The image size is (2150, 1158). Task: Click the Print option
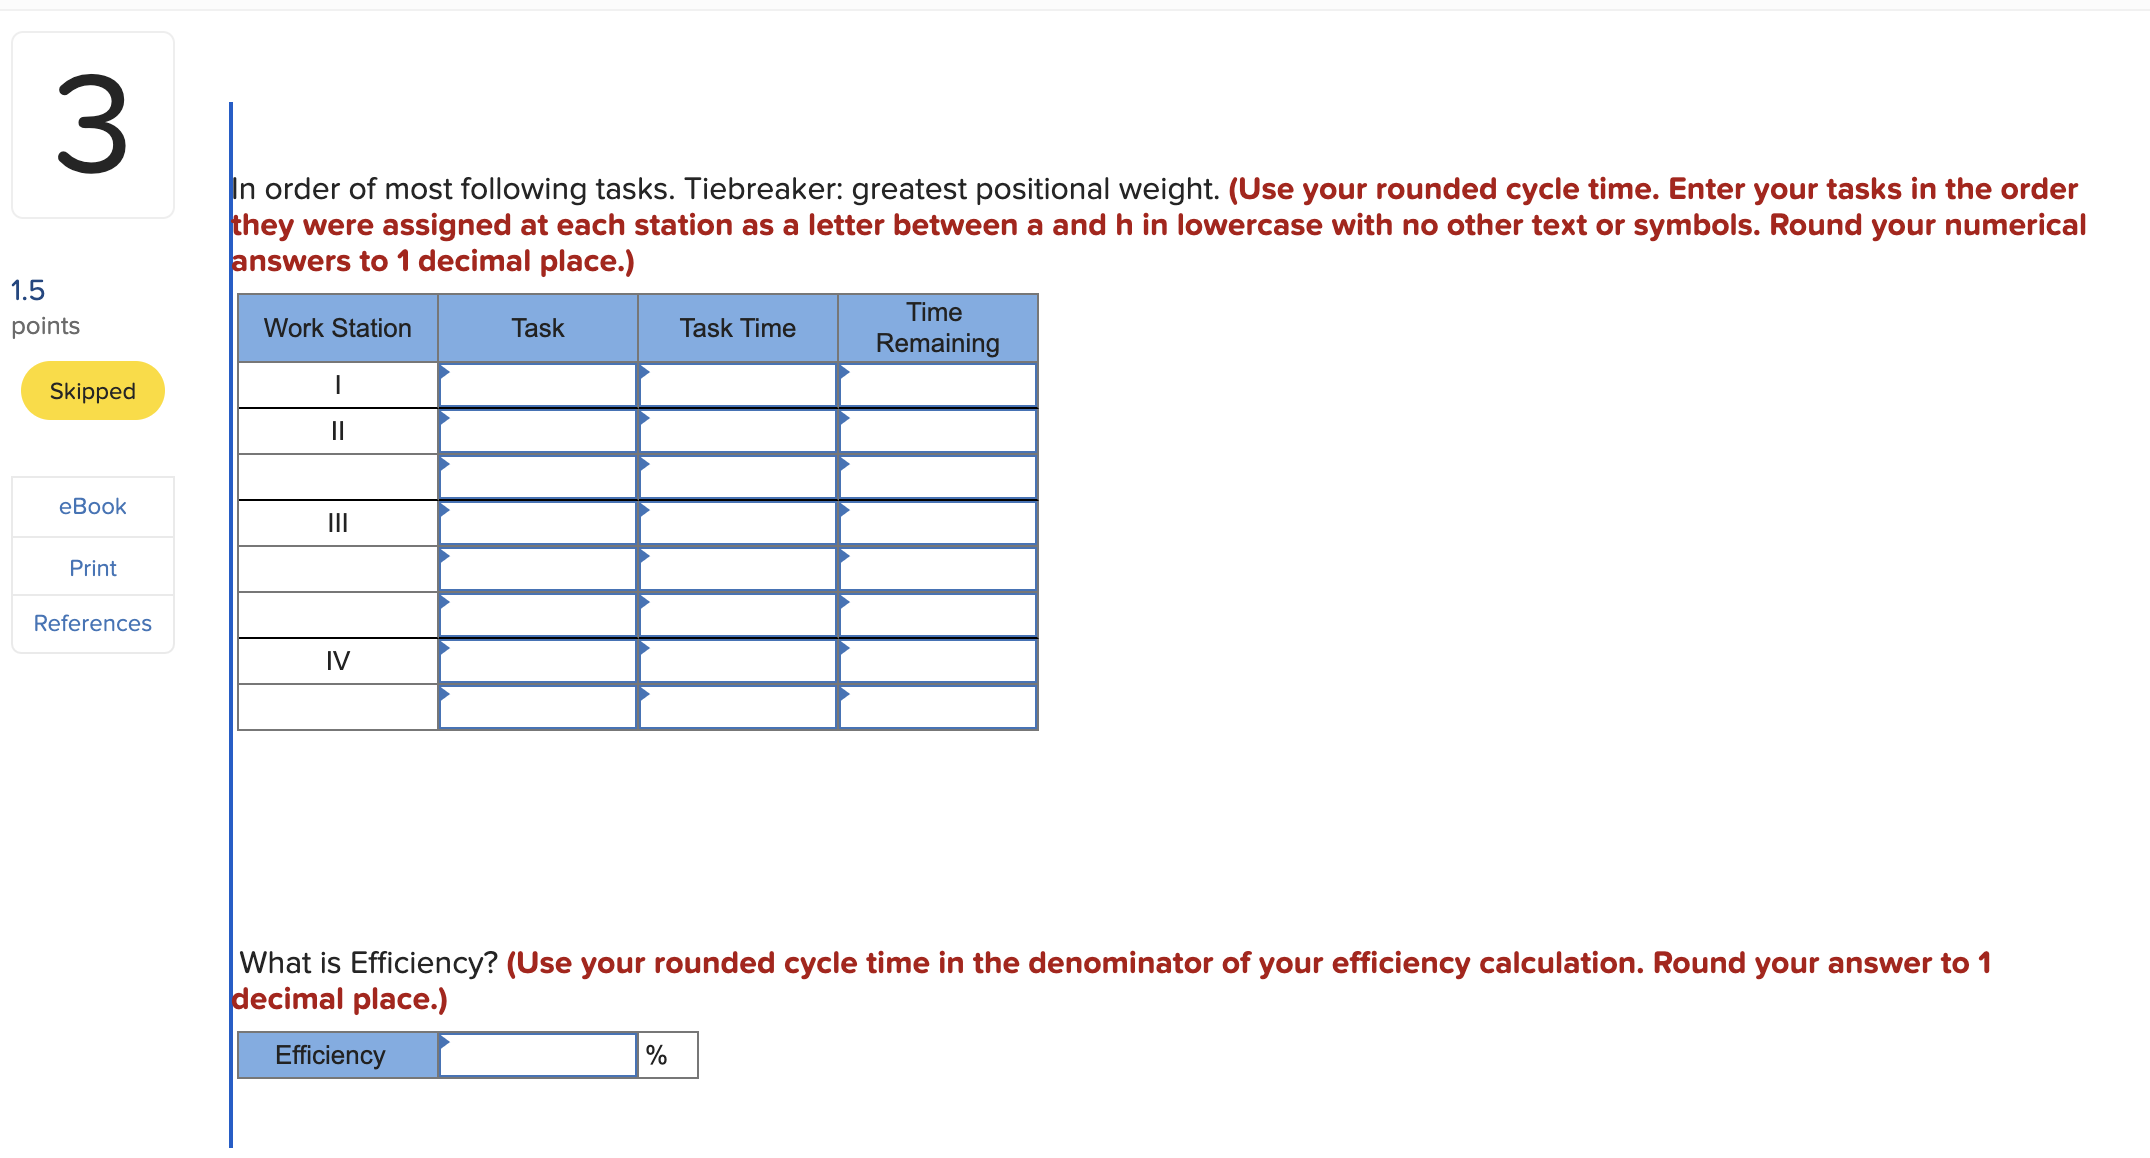coord(93,568)
